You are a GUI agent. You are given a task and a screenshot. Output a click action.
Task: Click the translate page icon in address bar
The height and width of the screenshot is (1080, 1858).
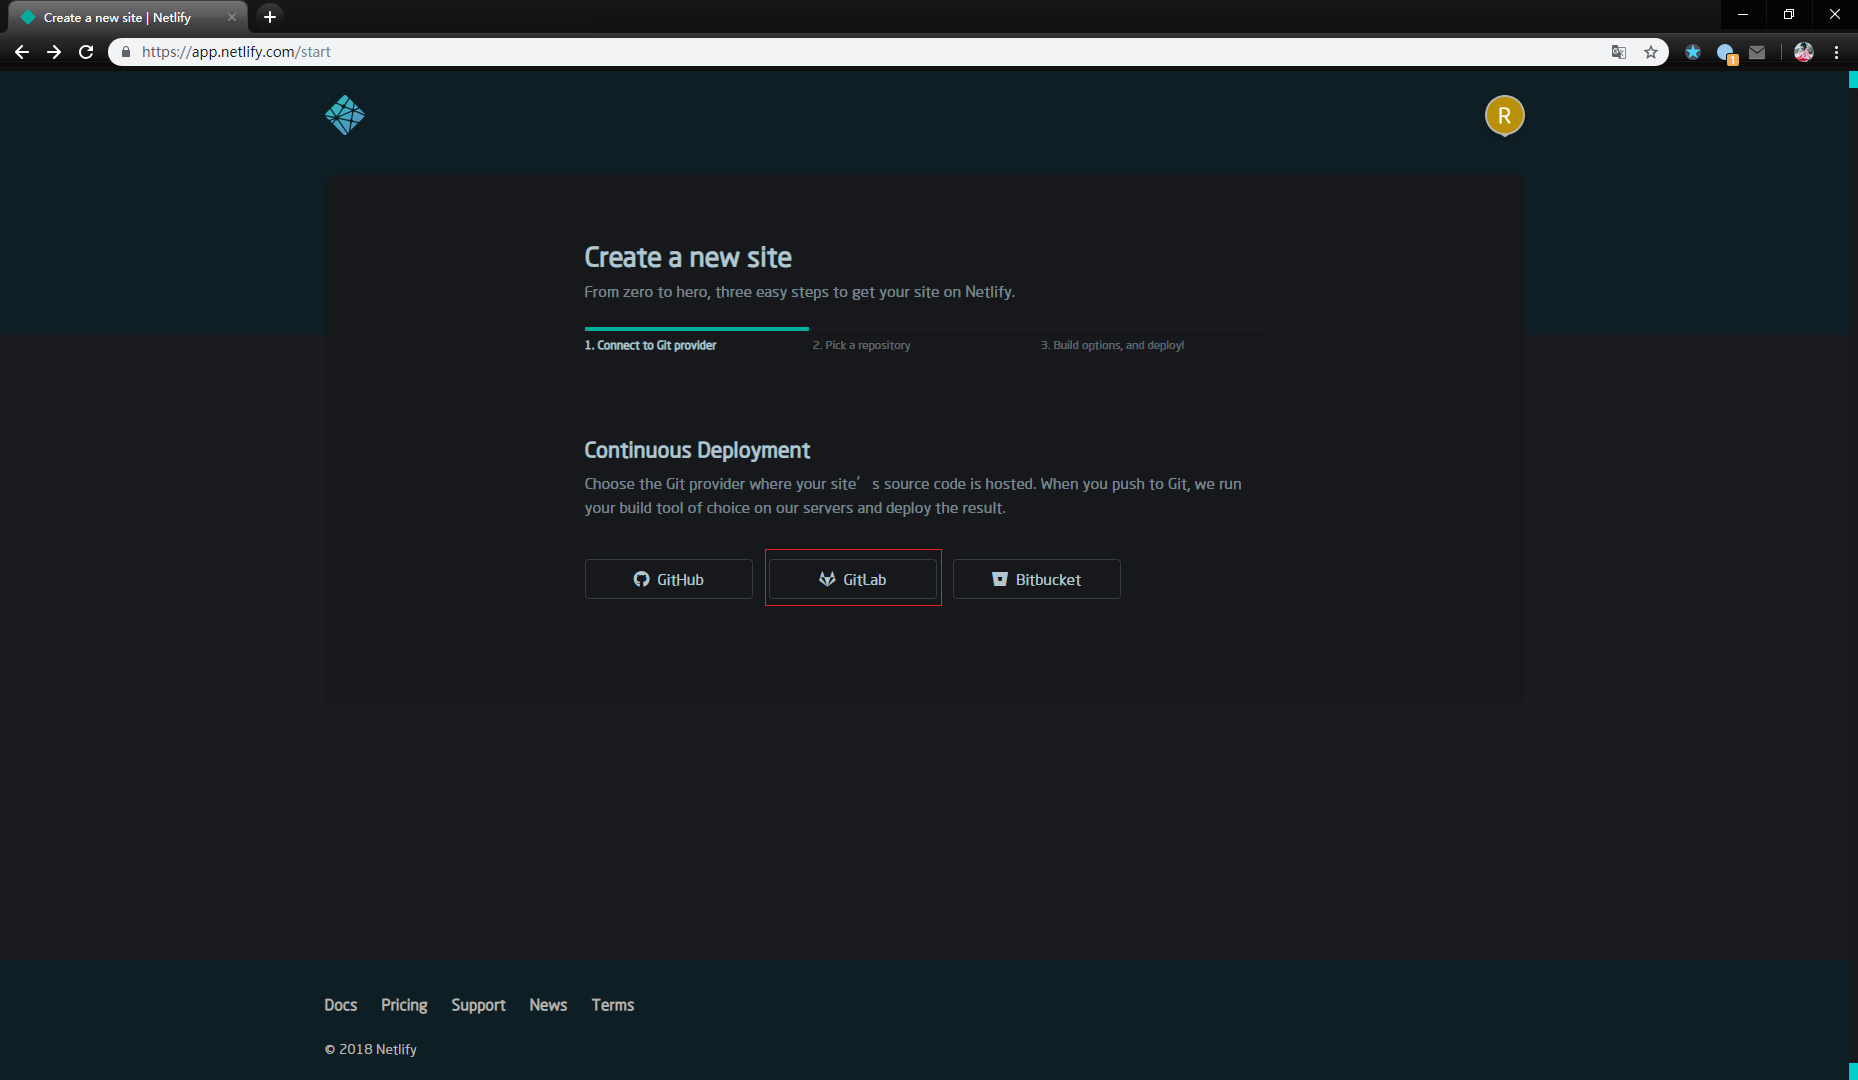point(1618,52)
